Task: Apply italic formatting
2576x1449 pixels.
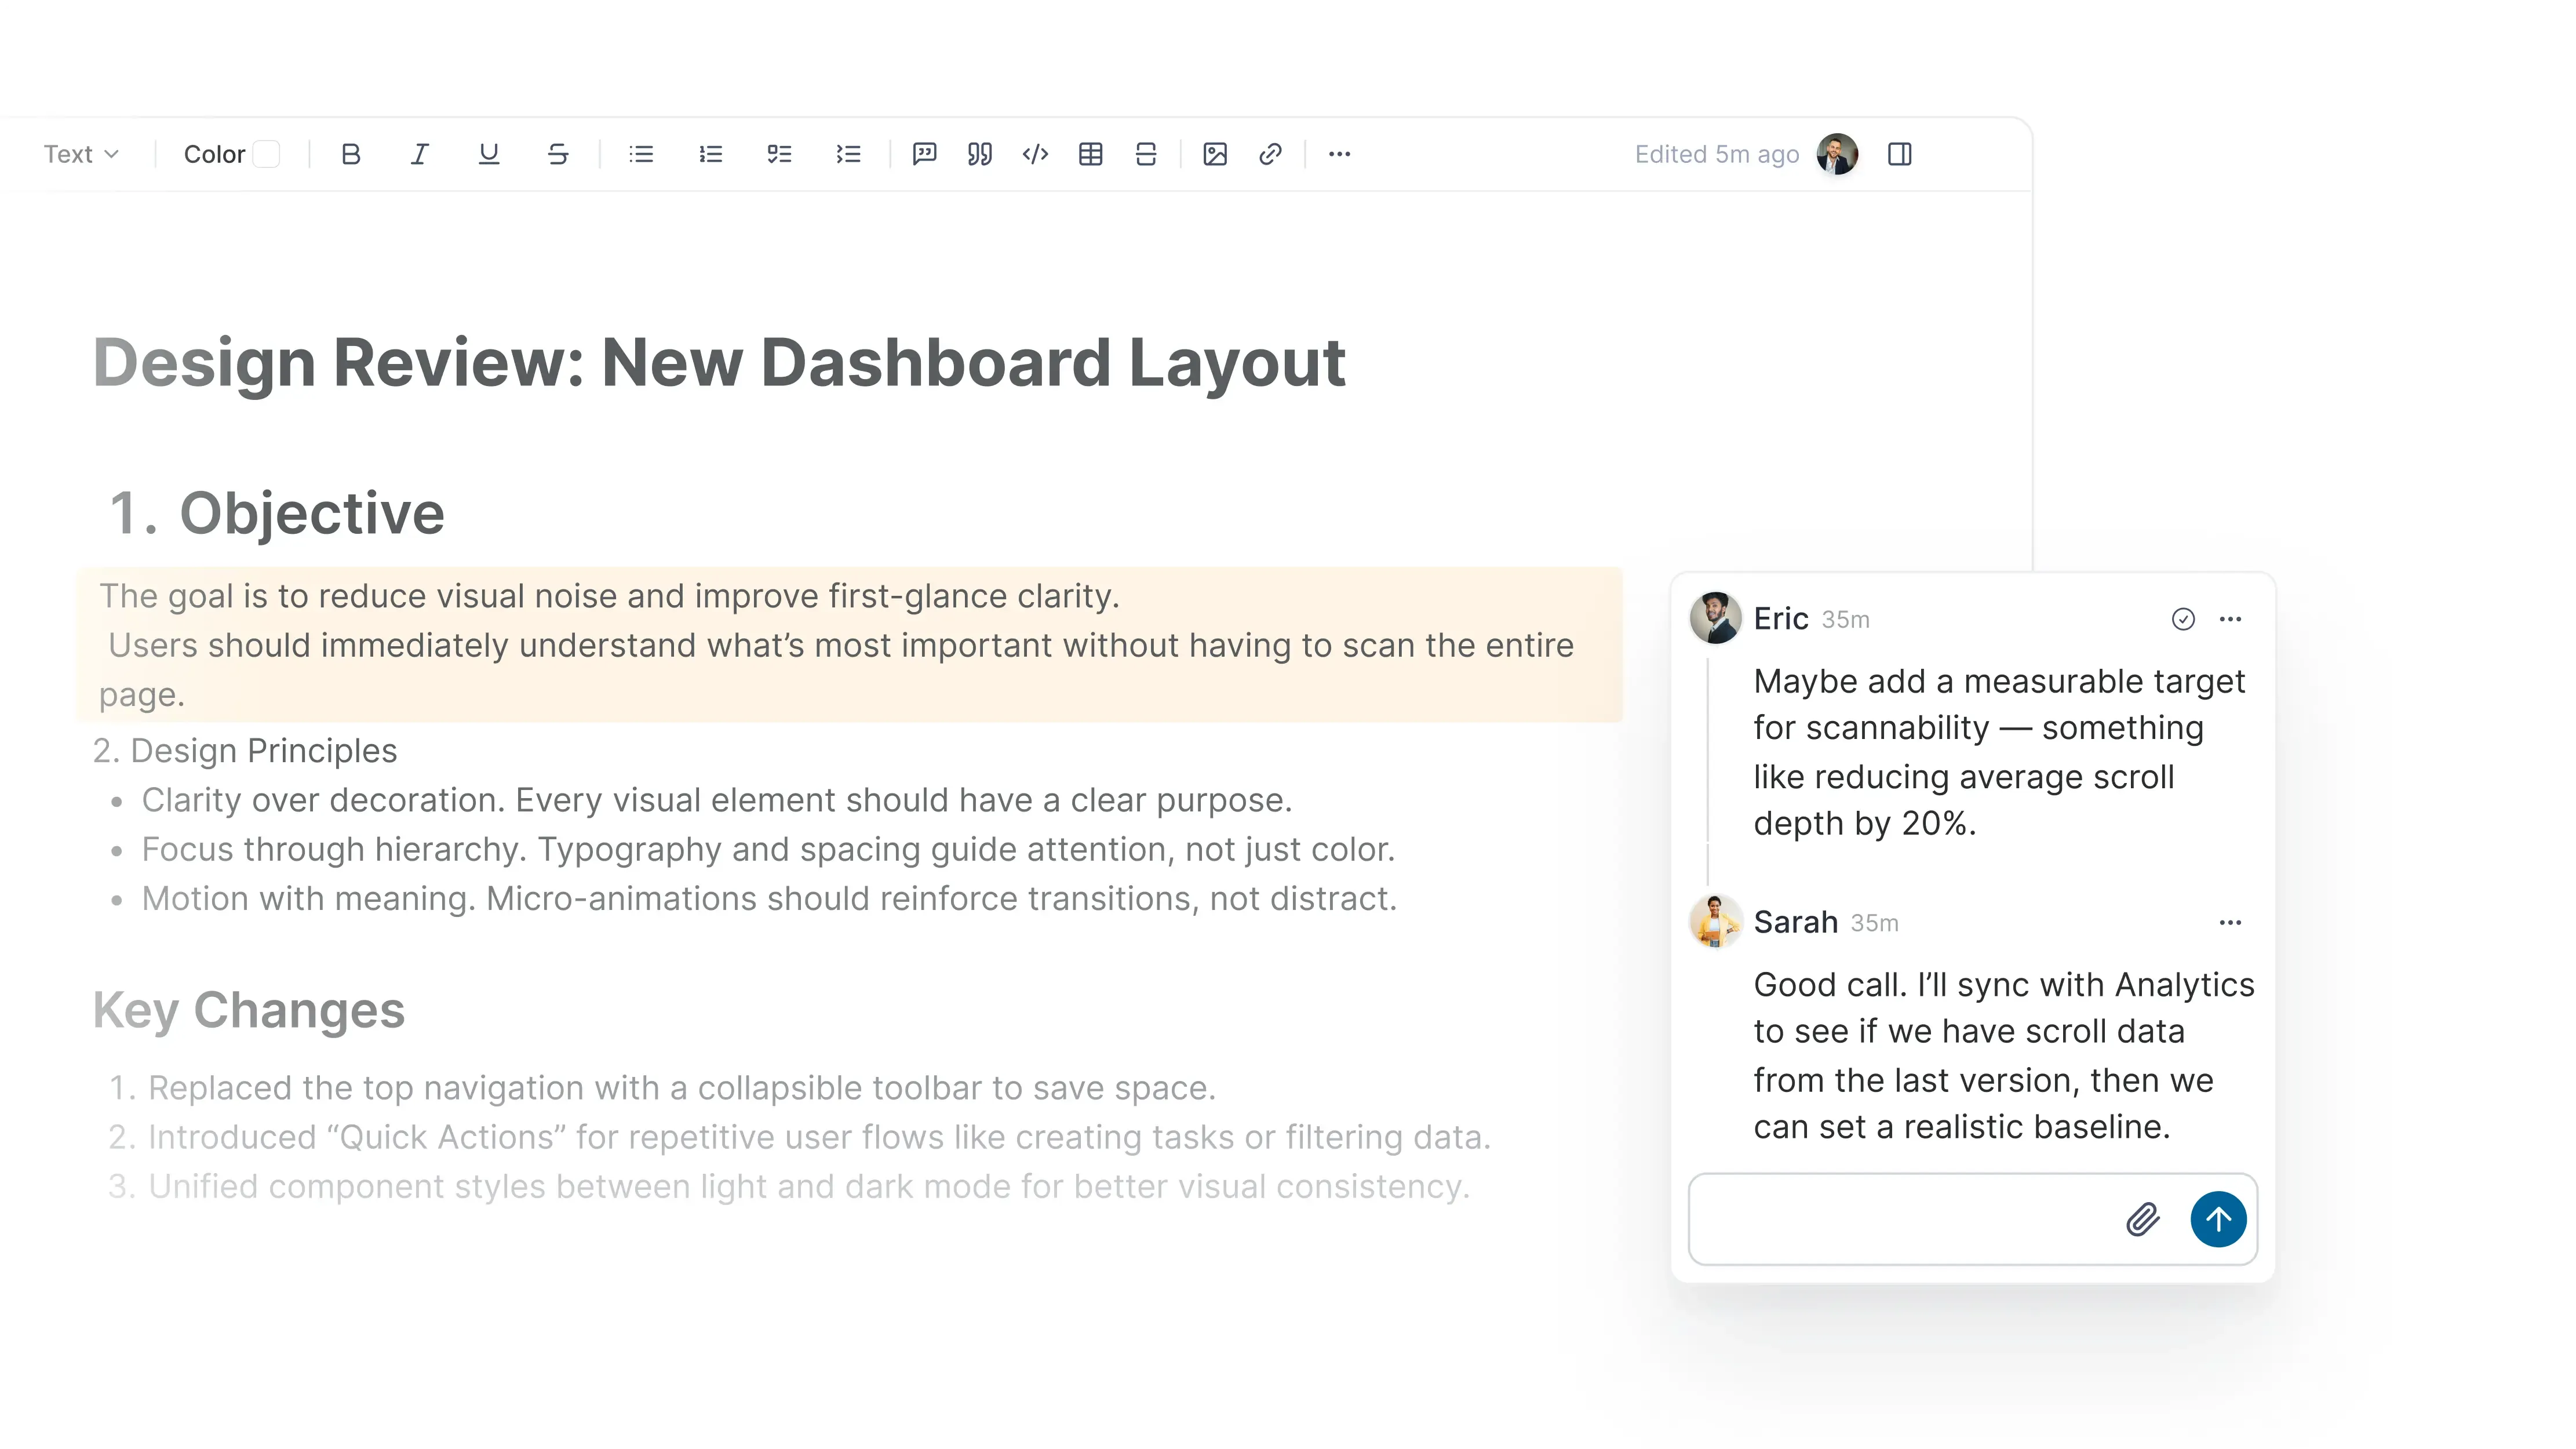Action: (x=419, y=154)
